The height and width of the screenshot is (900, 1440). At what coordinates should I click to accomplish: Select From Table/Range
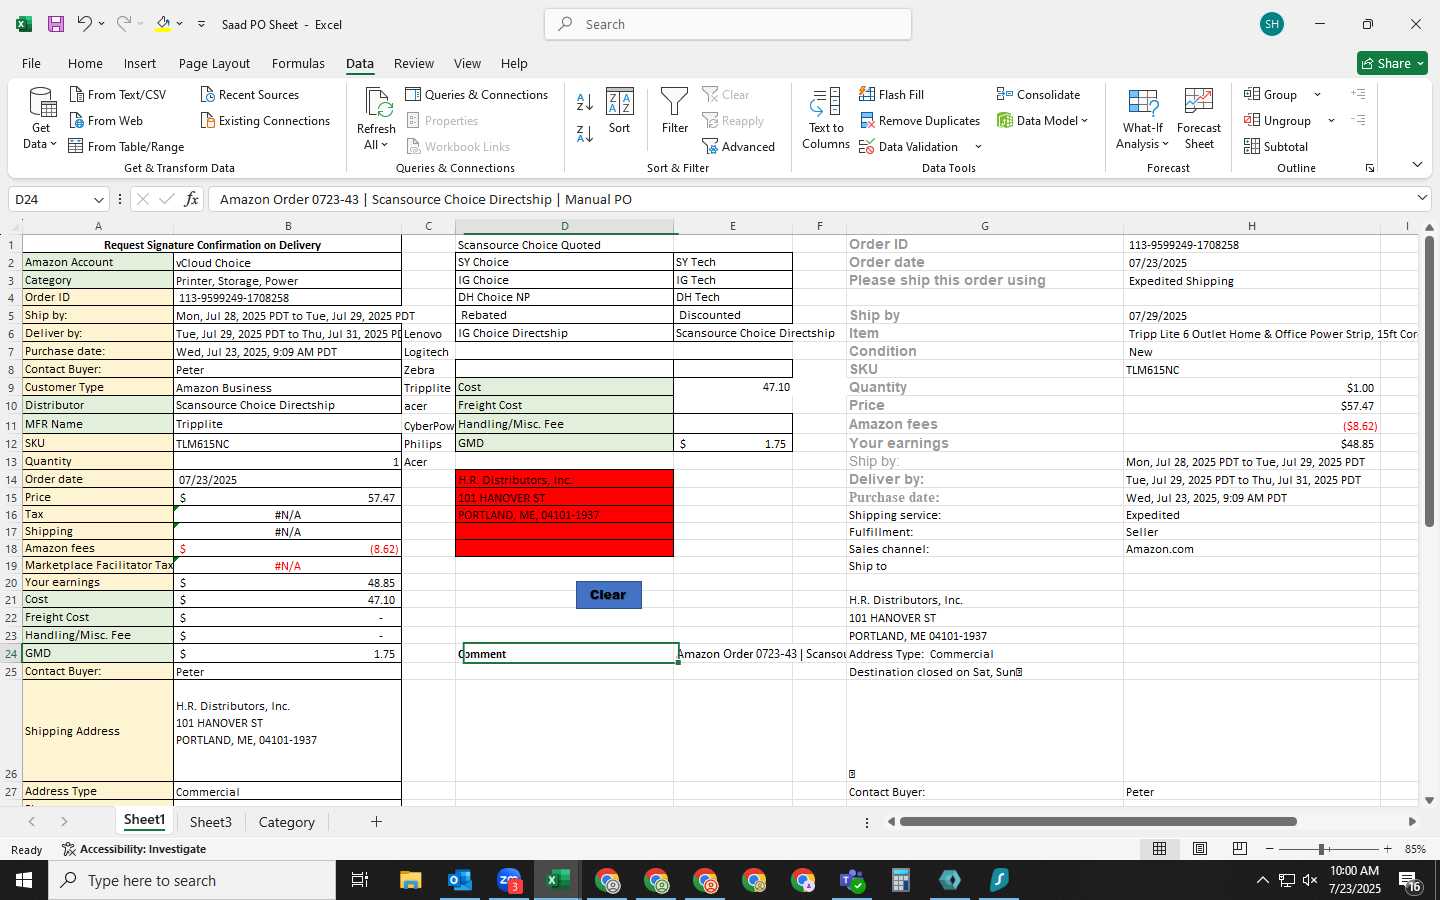126,146
